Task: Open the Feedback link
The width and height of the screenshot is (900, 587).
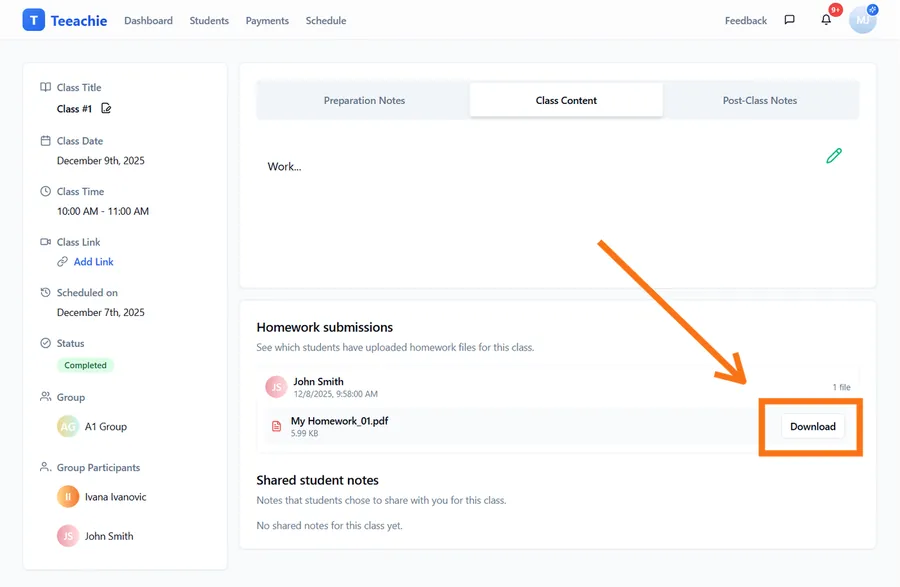Action: click(x=745, y=19)
